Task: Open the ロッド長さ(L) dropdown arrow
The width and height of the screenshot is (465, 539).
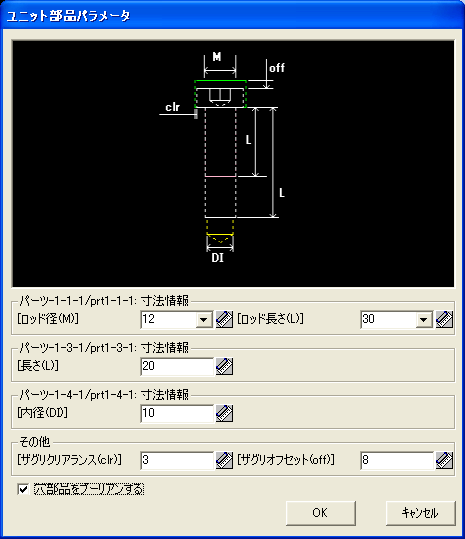Action: 423,320
